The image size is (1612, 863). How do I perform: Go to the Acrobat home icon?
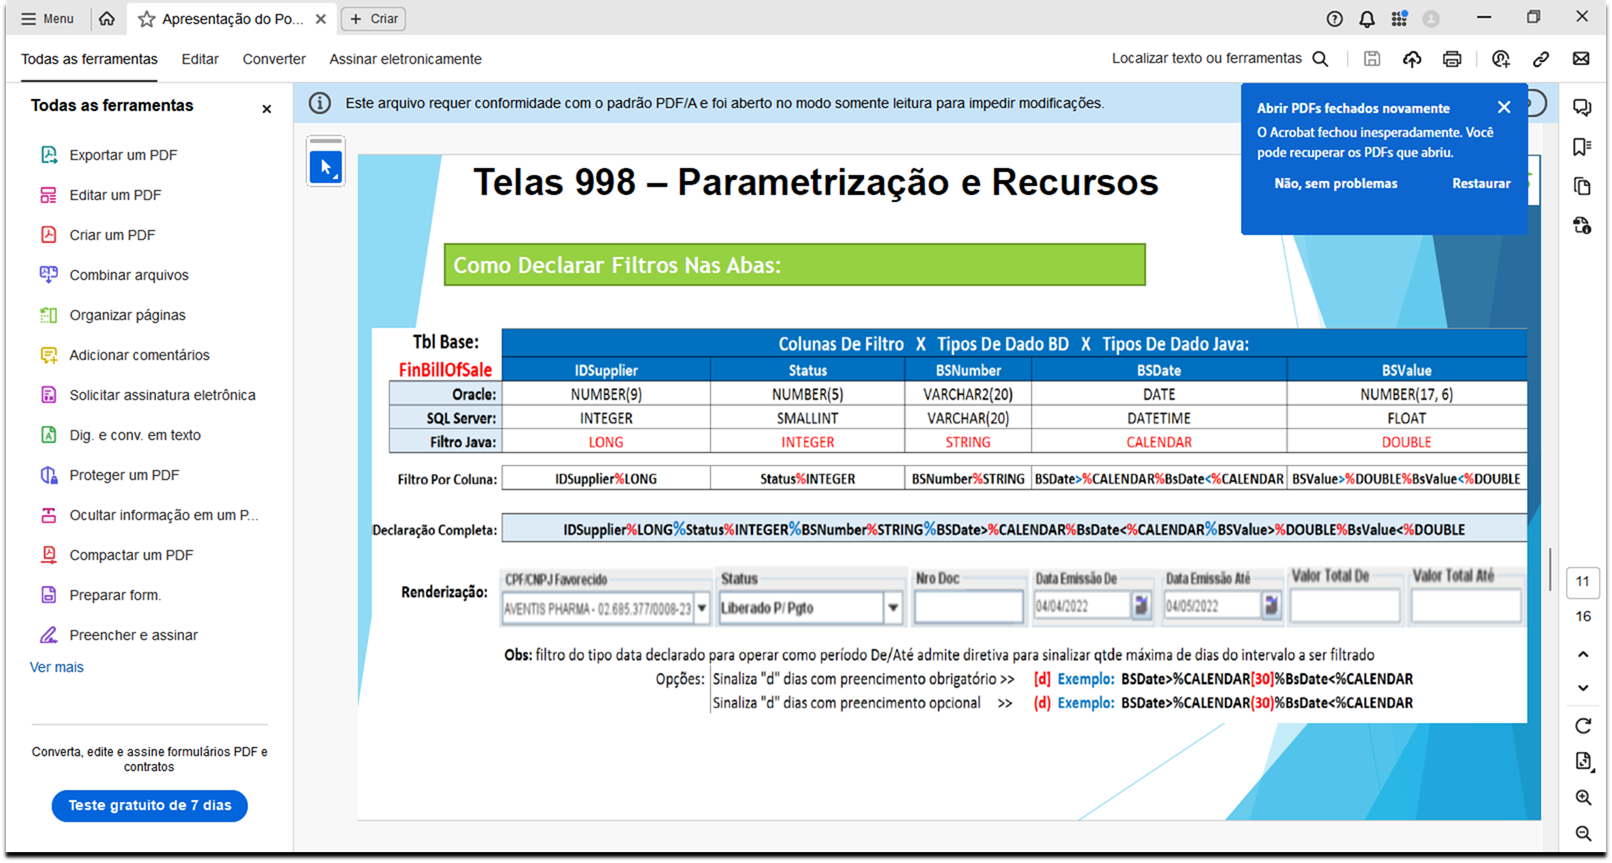pos(107,19)
